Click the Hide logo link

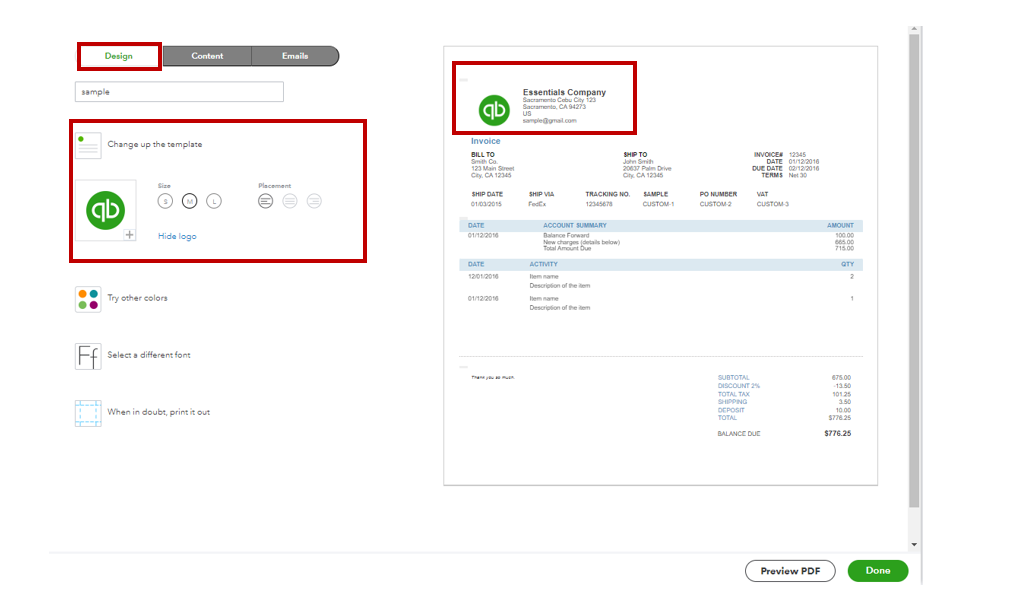179,235
